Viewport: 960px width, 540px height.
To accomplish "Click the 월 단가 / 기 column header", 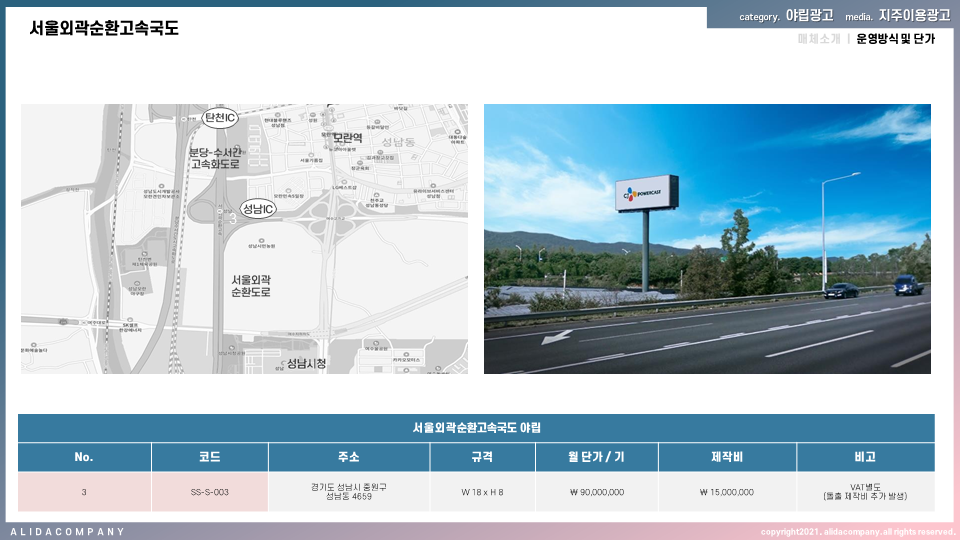I will (595, 457).
